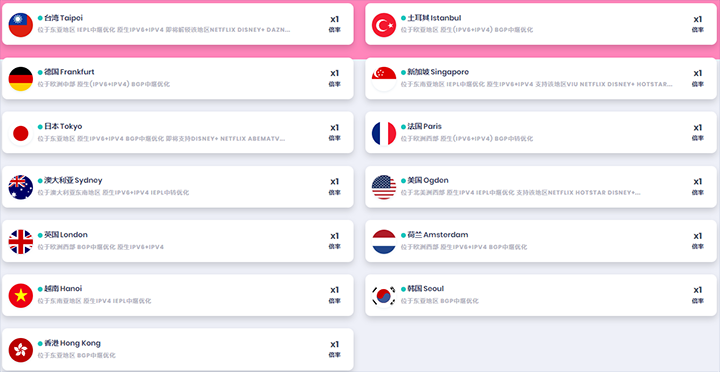
Task: Click the Taiwan flag icon
Action: point(21,25)
